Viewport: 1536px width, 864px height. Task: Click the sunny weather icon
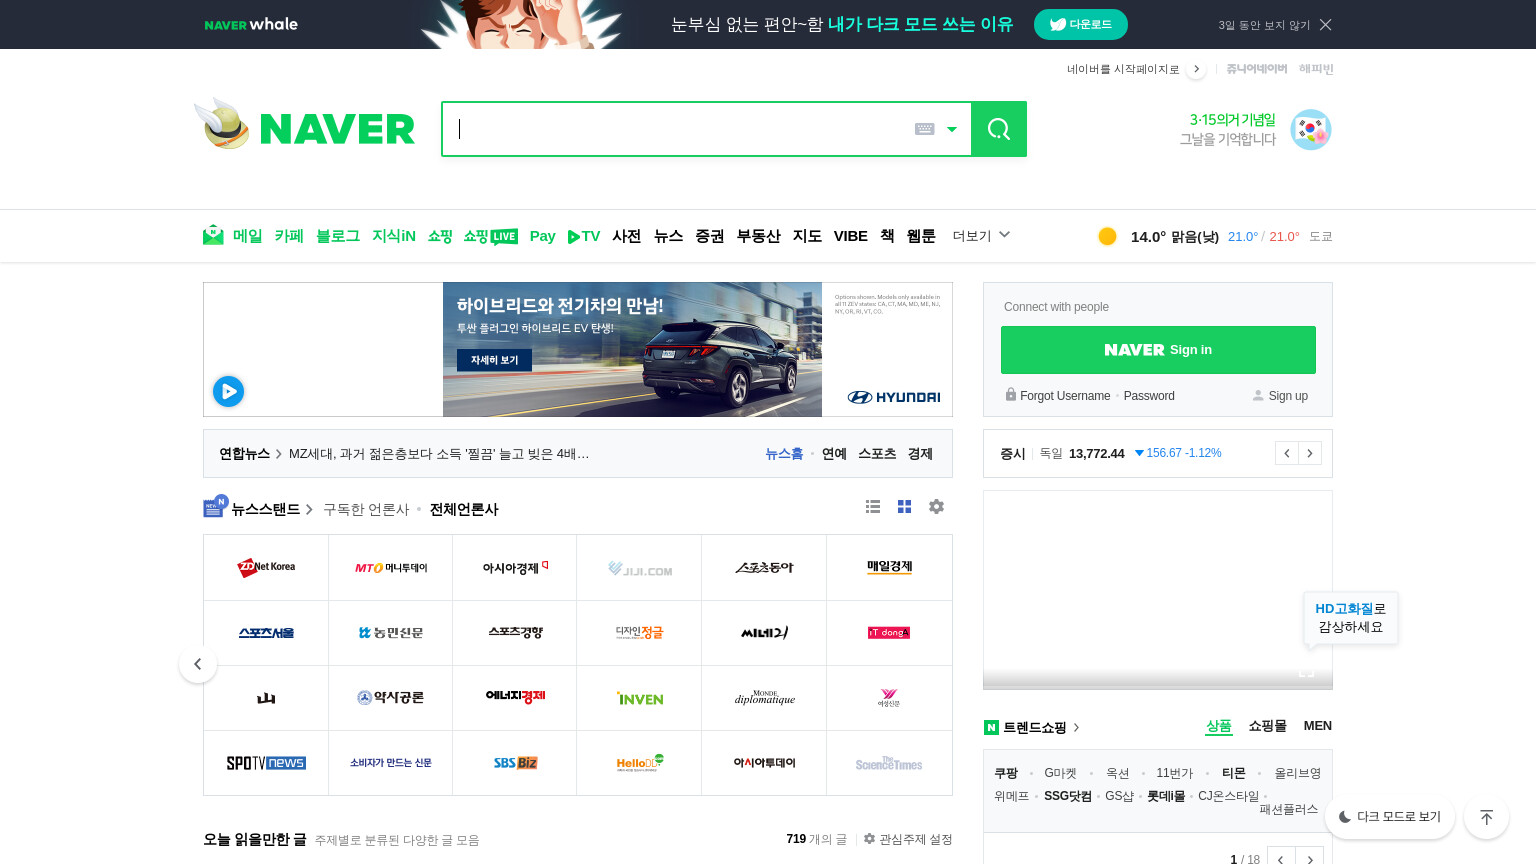[1107, 236]
